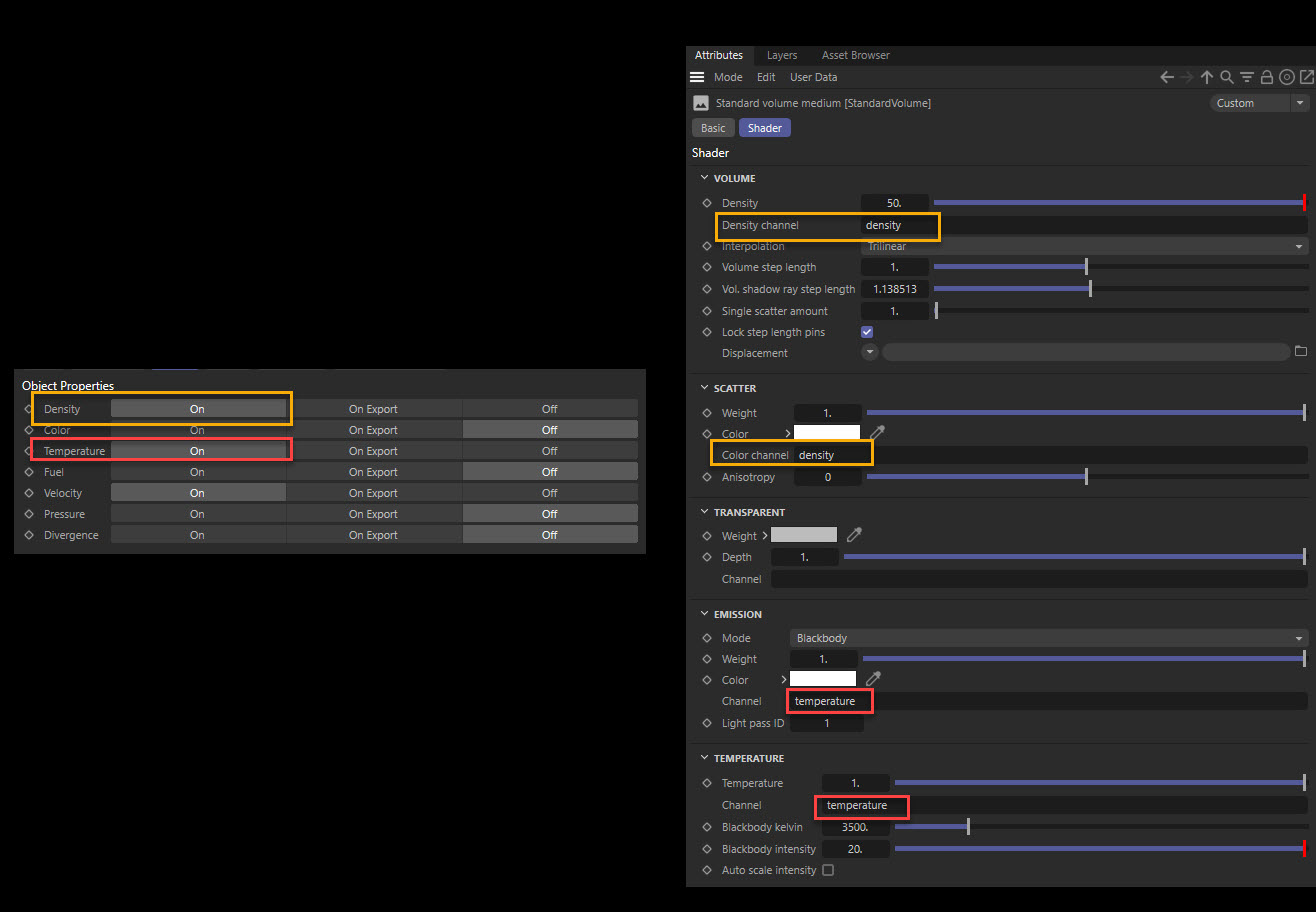Enable the Auto scale intensity checkbox
The width and height of the screenshot is (1316, 912).
tap(828, 870)
